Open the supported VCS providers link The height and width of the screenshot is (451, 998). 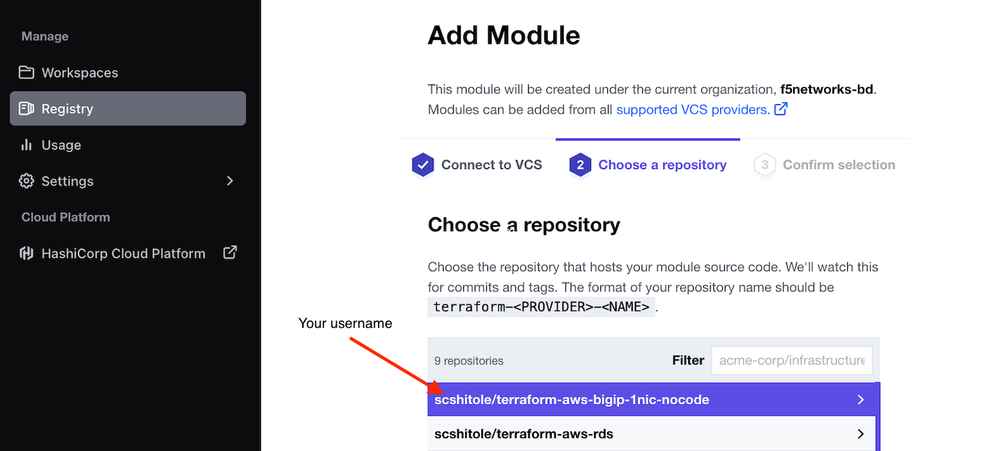(x=692, y=109)
